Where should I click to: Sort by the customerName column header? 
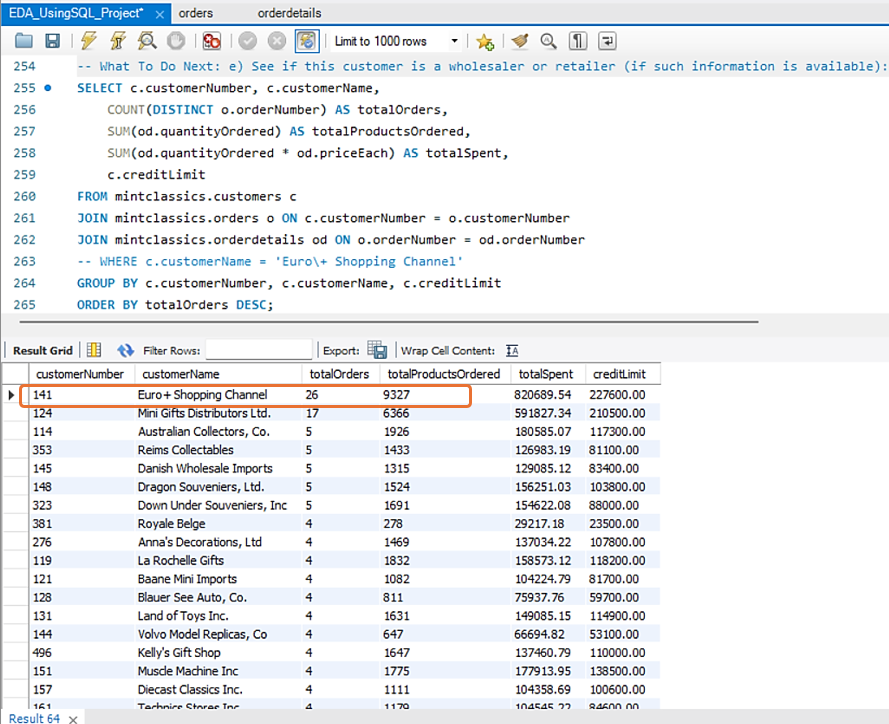click(218, 374)
